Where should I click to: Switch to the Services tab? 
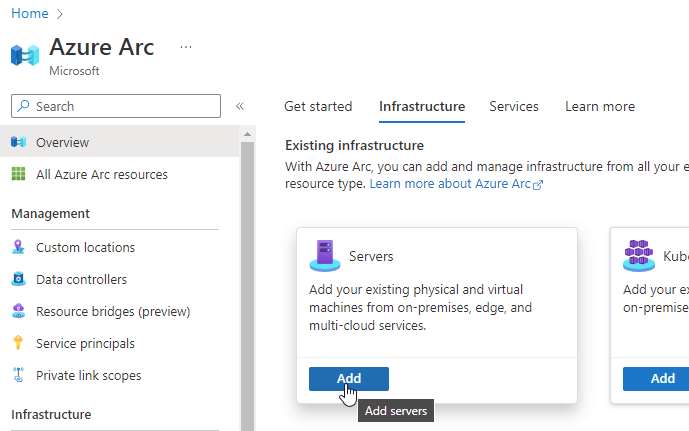click(514, 106)
